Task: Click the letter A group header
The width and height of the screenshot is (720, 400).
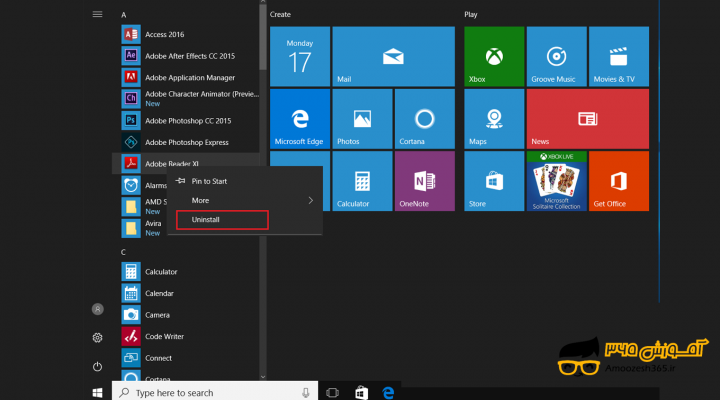Action: tap(124, 15)
